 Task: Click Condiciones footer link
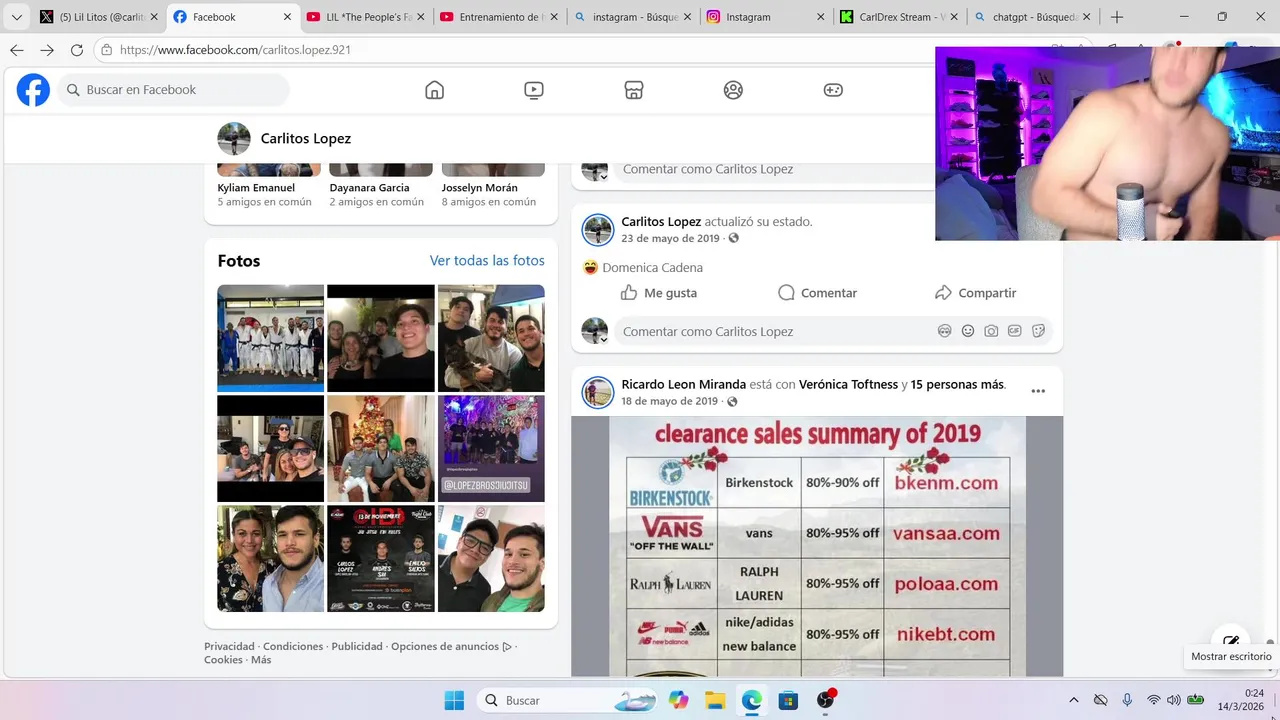293,647
